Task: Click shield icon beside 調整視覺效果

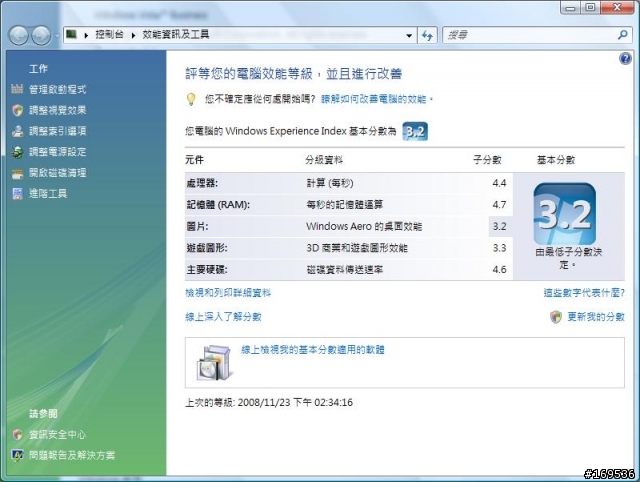Action: [17, 110]
